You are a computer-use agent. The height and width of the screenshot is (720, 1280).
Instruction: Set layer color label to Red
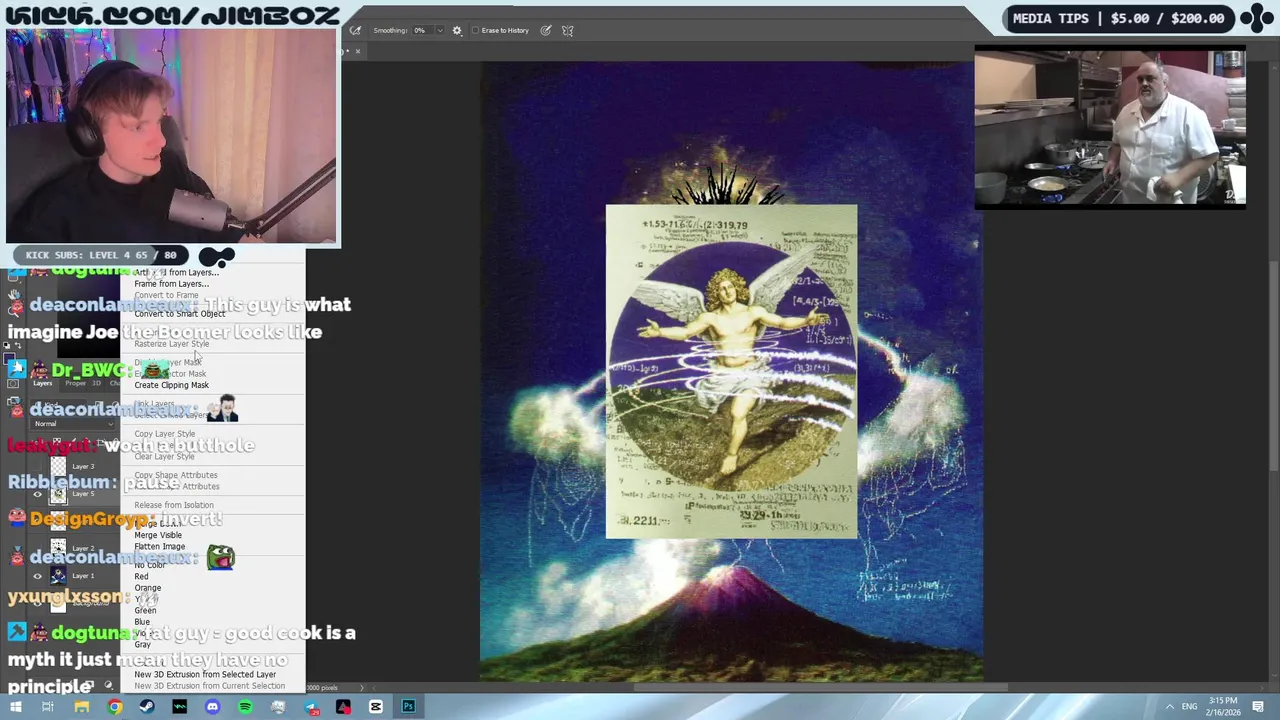coord(141,577)
